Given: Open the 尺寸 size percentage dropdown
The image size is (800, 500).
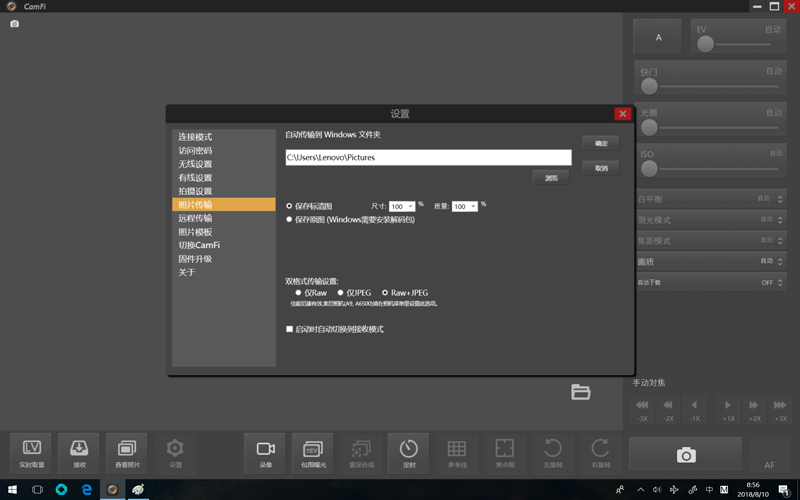Looking at the screenshot, I should tap(402, 206).
